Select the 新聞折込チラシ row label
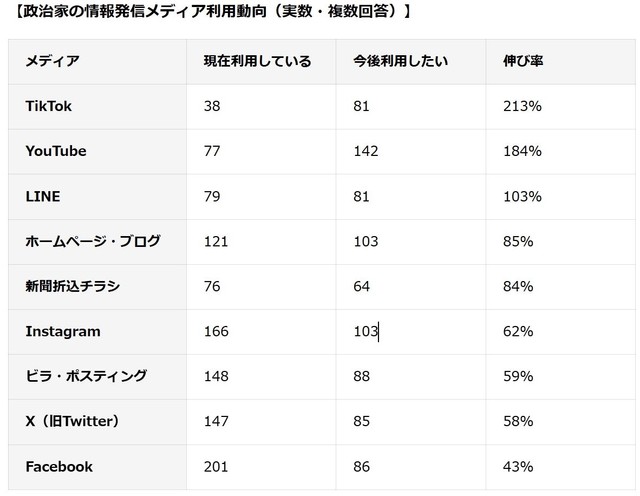 coord(72,286)
